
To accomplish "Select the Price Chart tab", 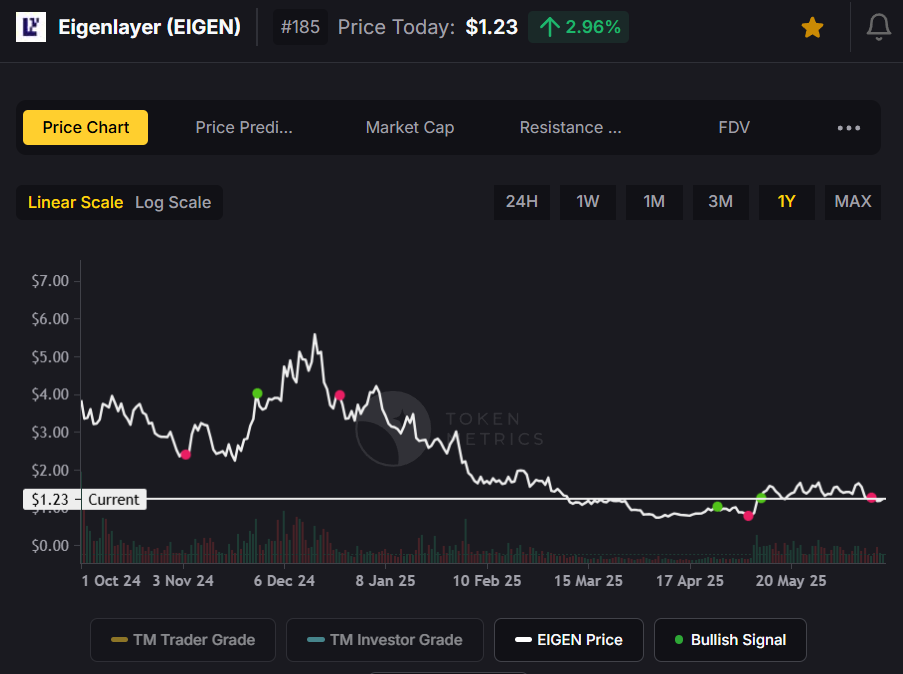I will tap(85, 127).
